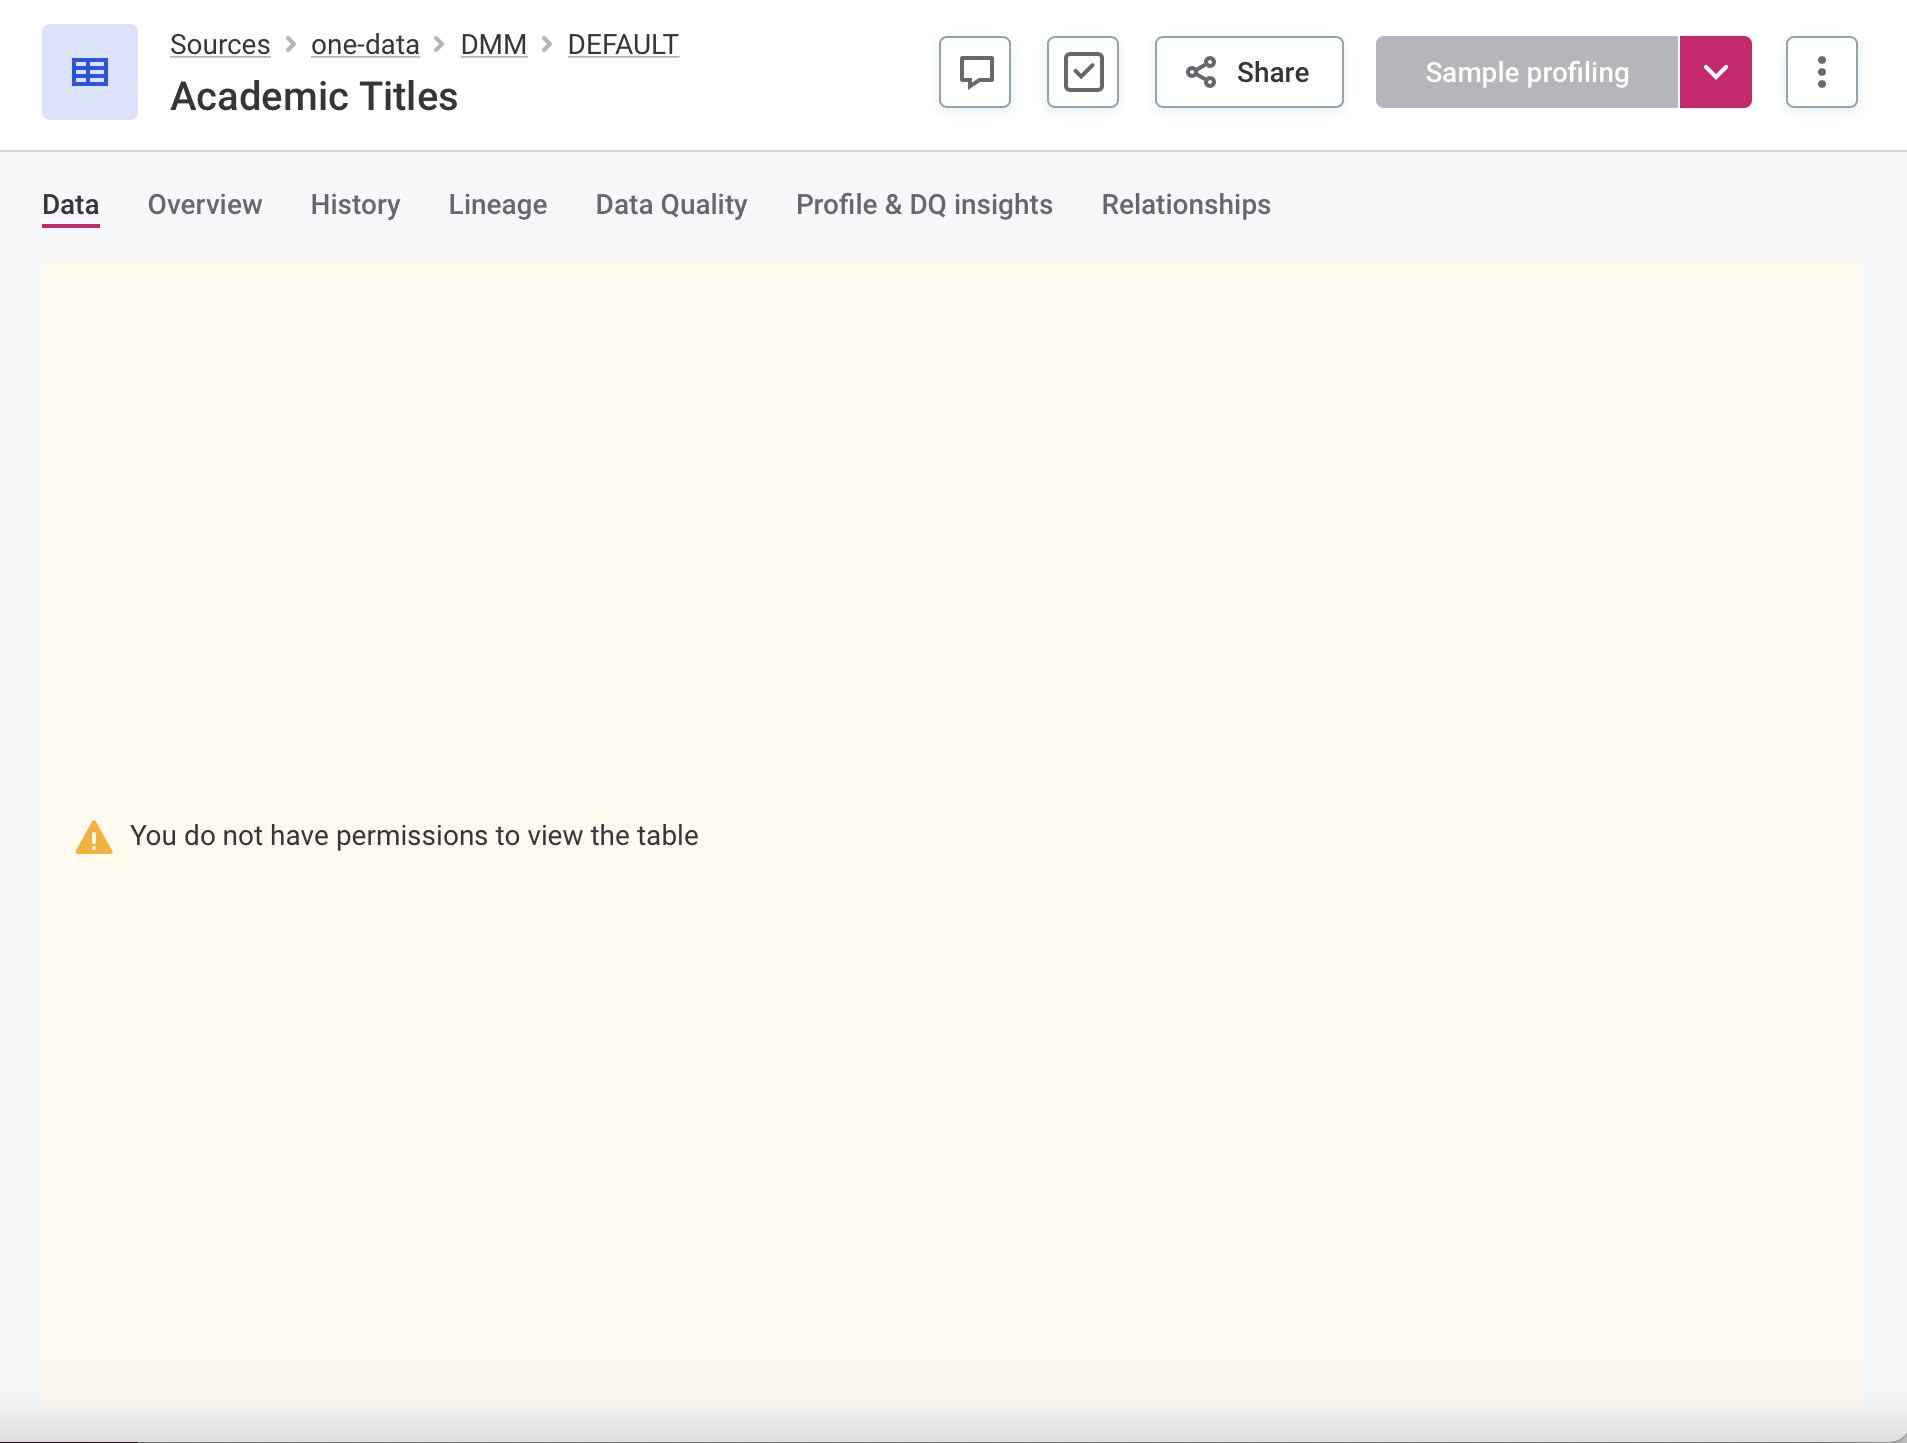Go to the DMM breadcrumb
Screen dimensions: 1907x1443
[493, 44]
